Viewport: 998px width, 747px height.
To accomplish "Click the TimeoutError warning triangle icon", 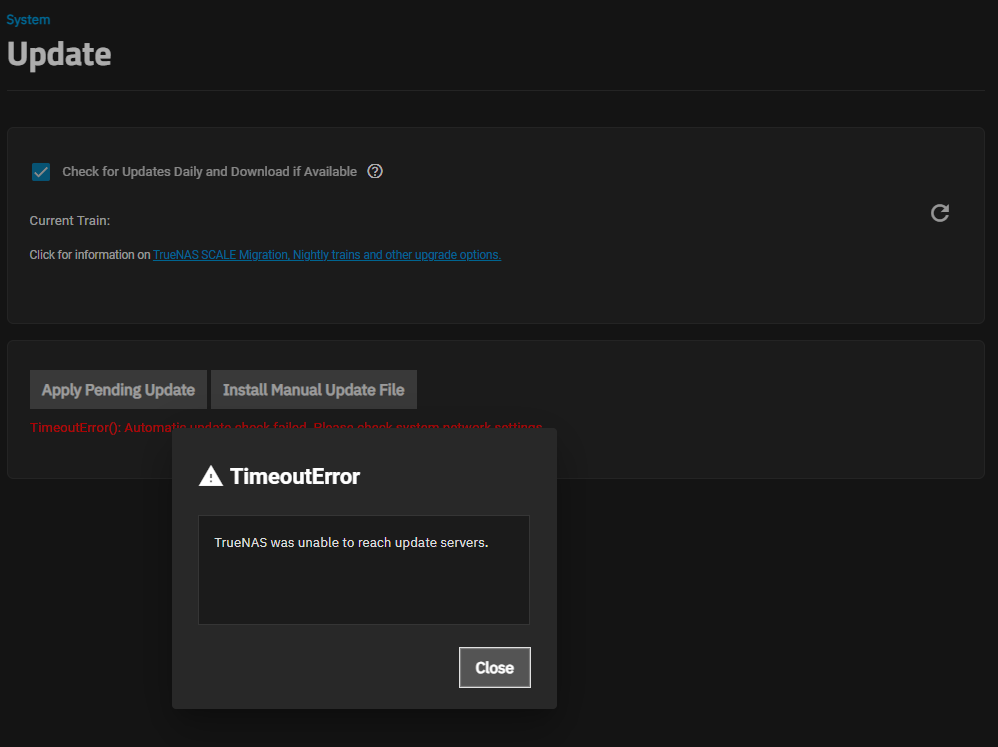I will (x=211, y=476).
